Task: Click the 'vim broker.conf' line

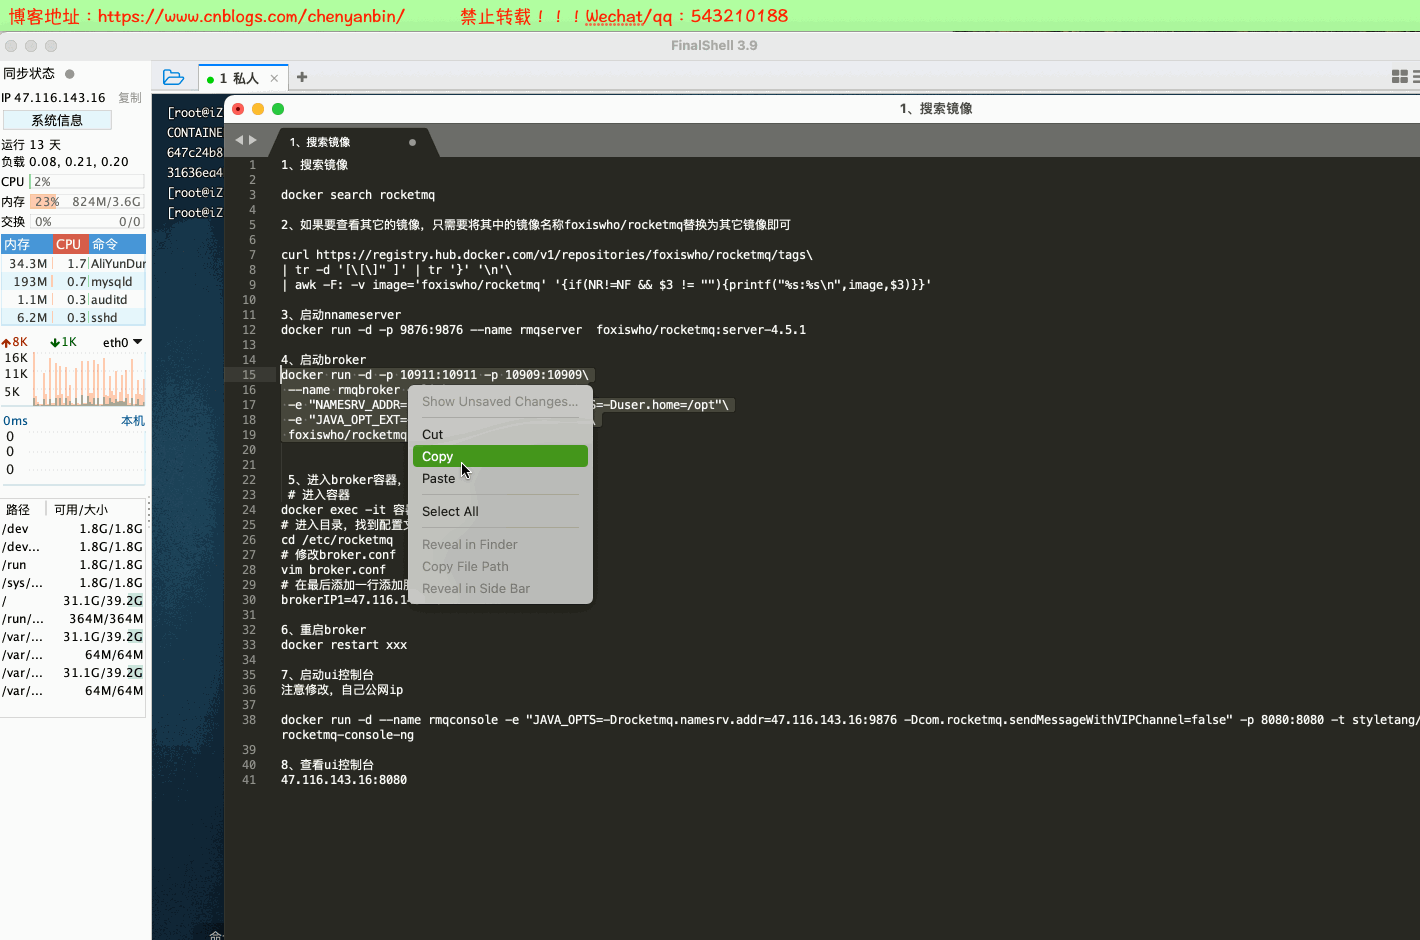Action: [333, 570]
